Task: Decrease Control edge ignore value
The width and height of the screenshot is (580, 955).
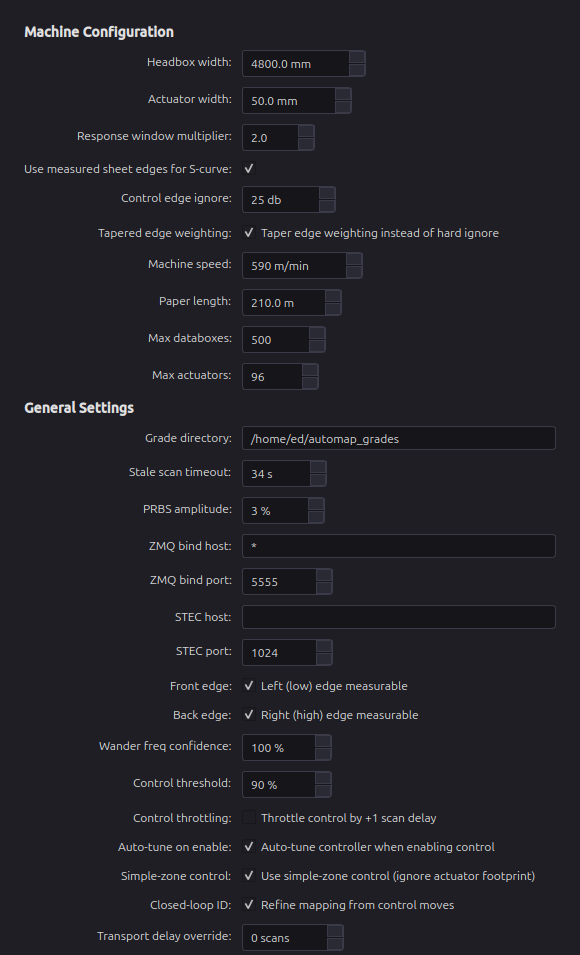Action: [327, 206]
